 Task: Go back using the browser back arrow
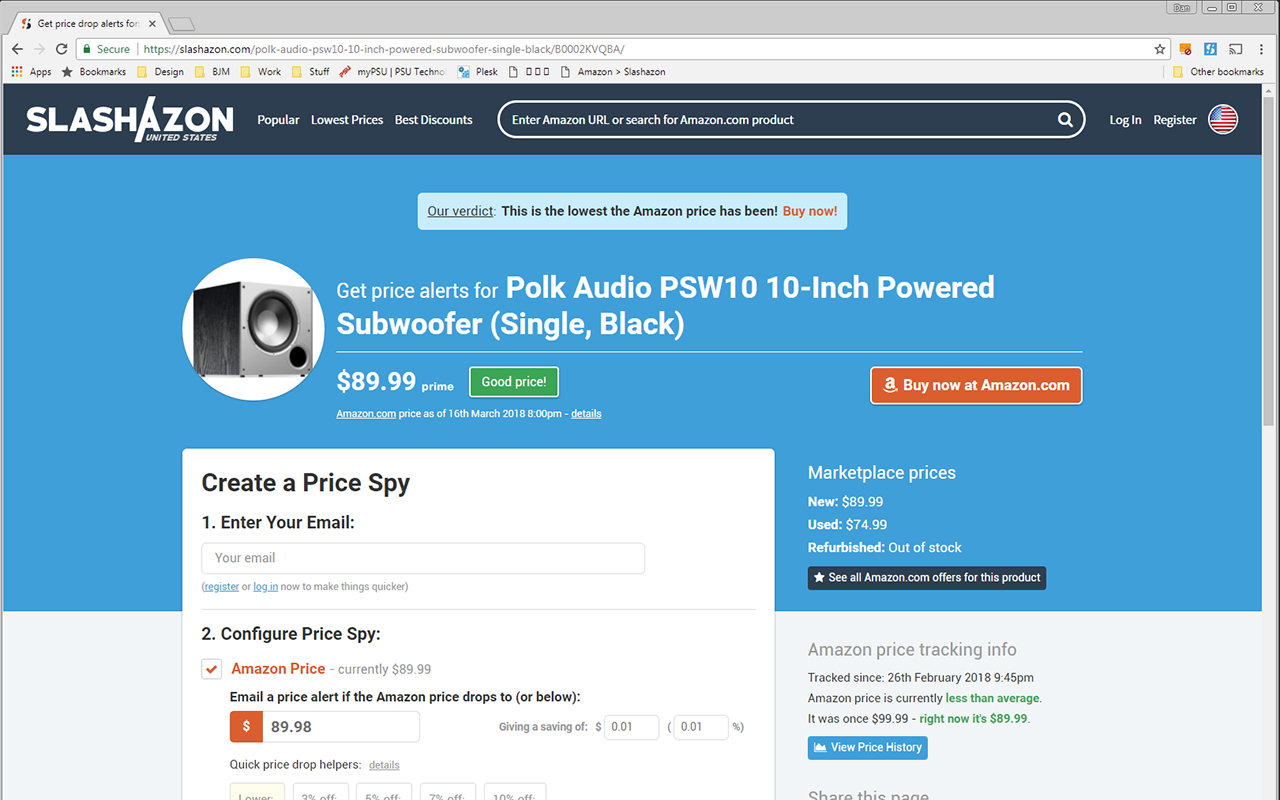tap(17, 49)
